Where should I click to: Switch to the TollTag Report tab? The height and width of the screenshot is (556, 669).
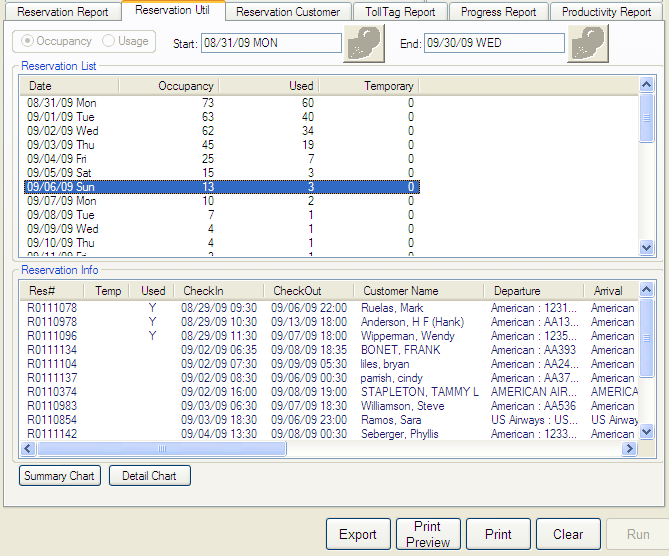coord(400,12)
